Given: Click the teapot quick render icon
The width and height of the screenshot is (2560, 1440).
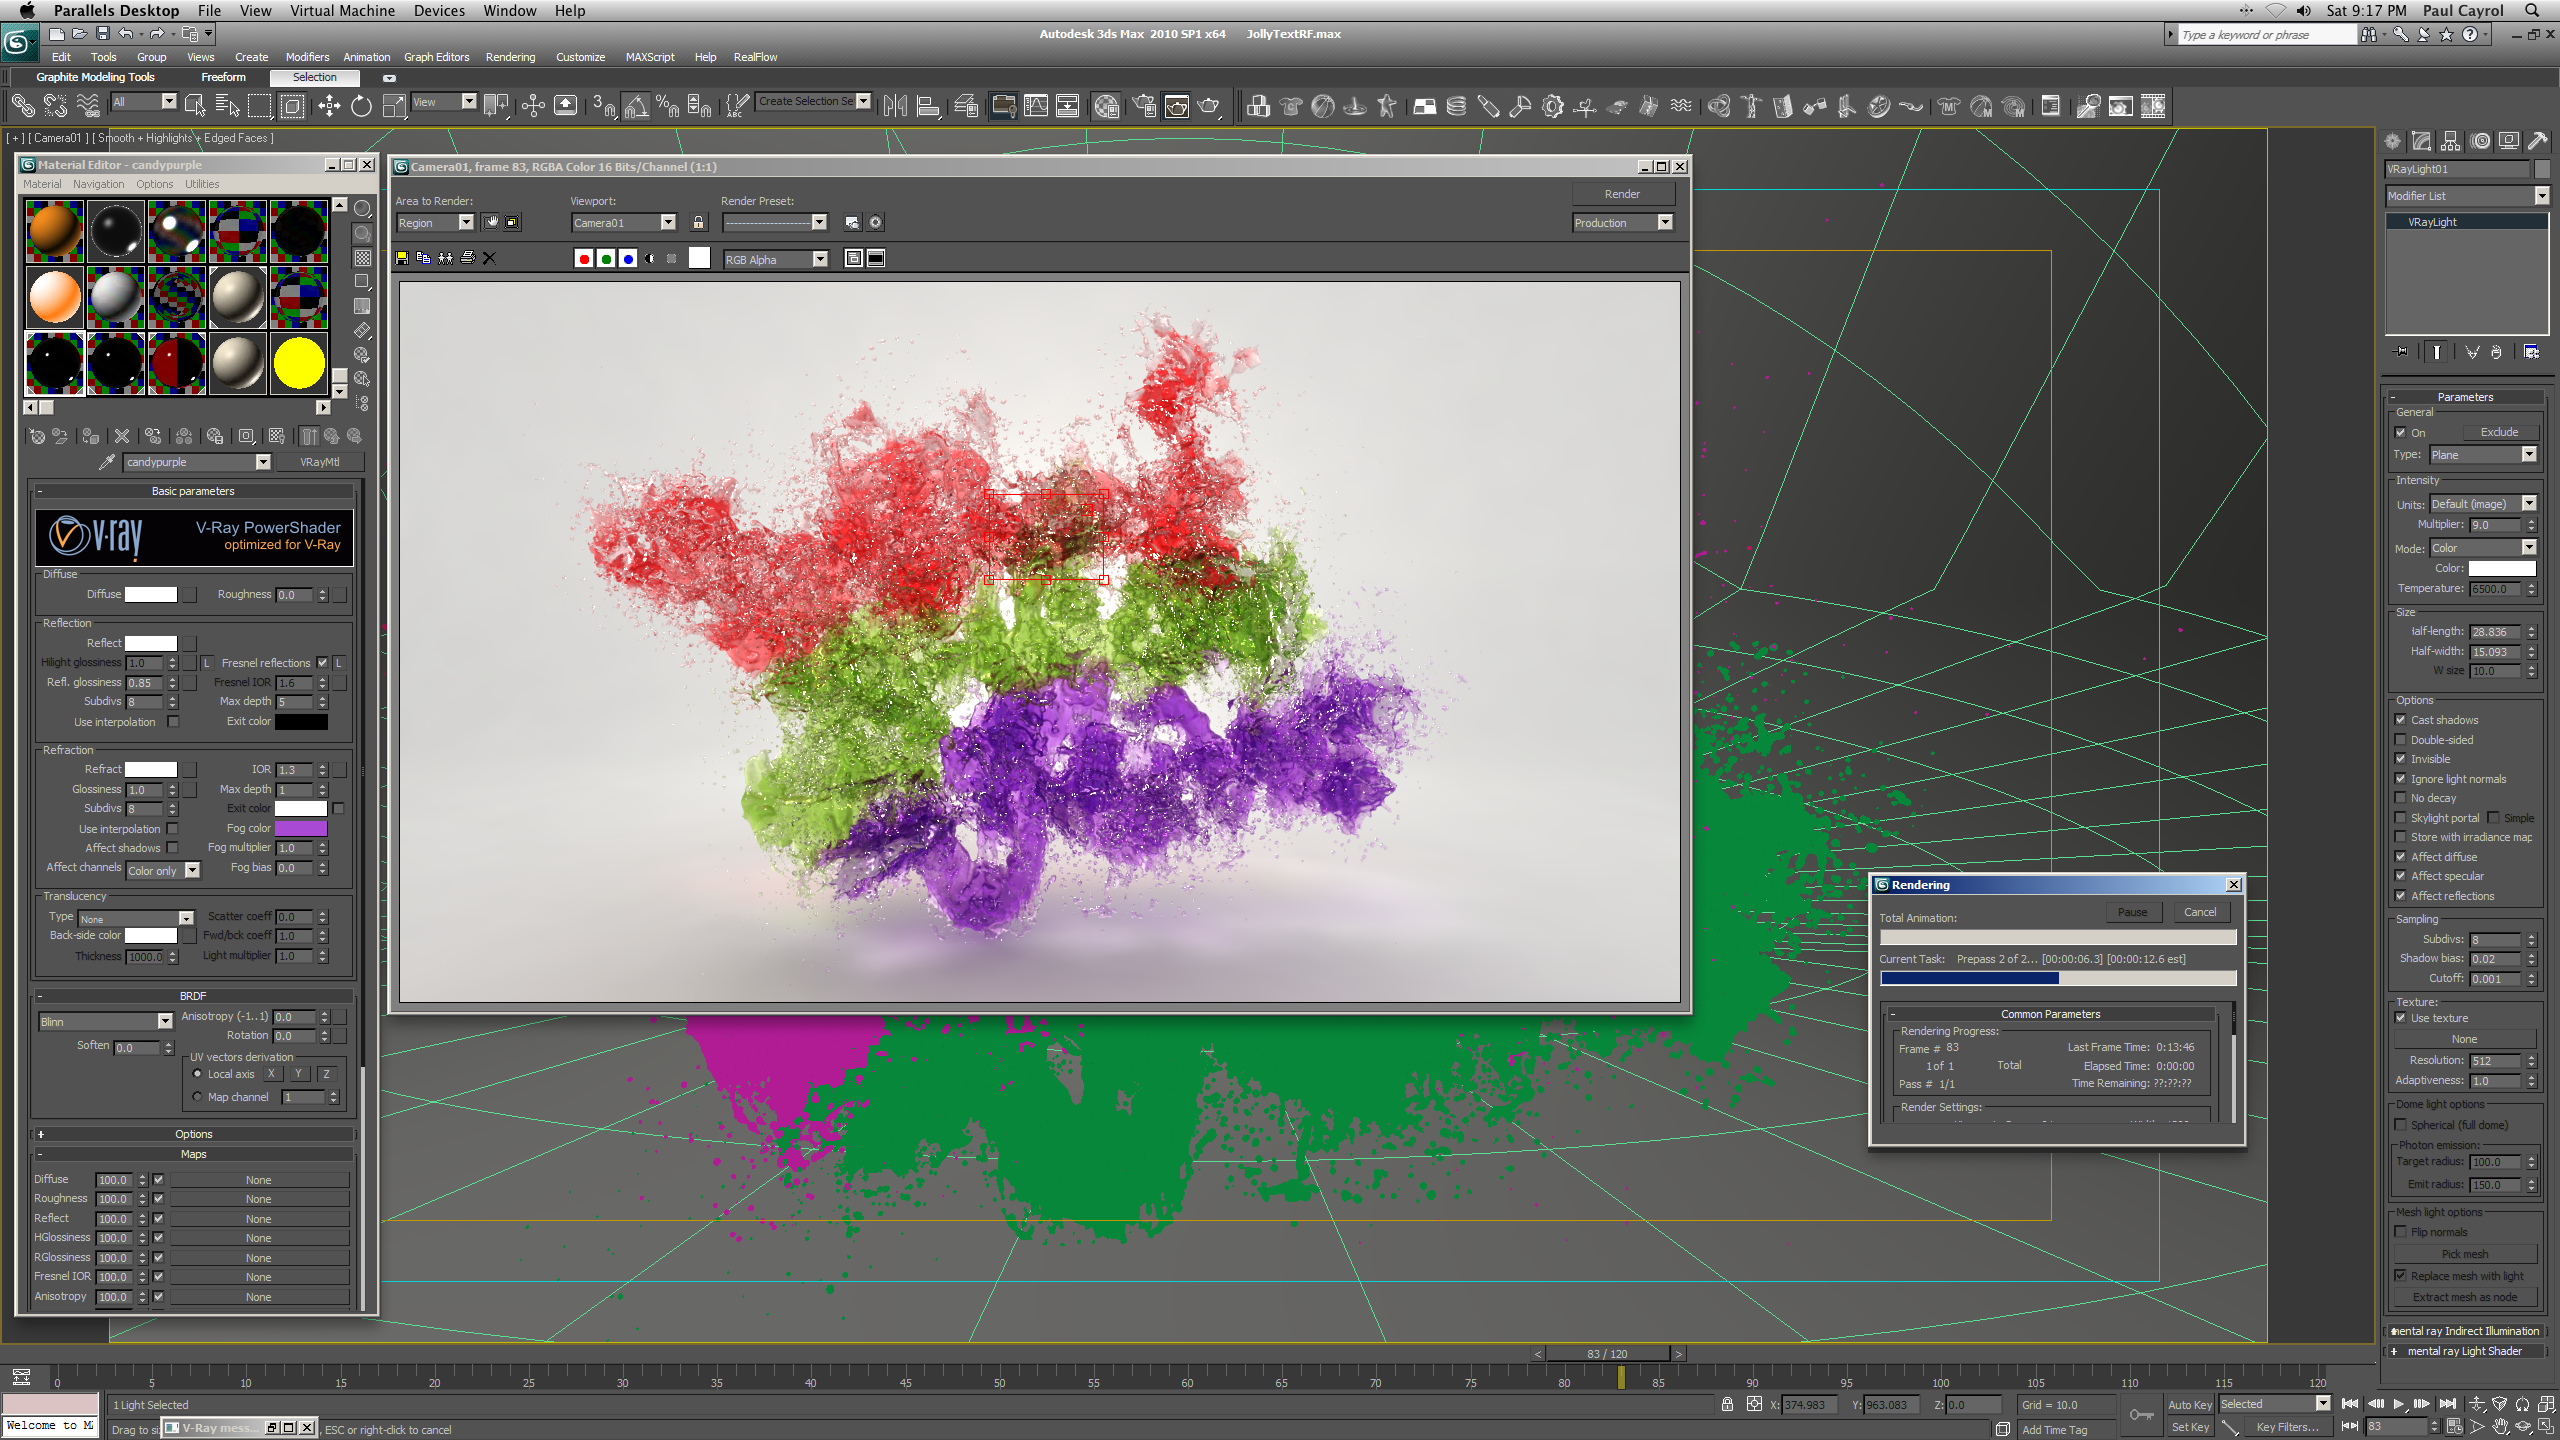Looking at the screenshot, I should (x=1209, y=106).
